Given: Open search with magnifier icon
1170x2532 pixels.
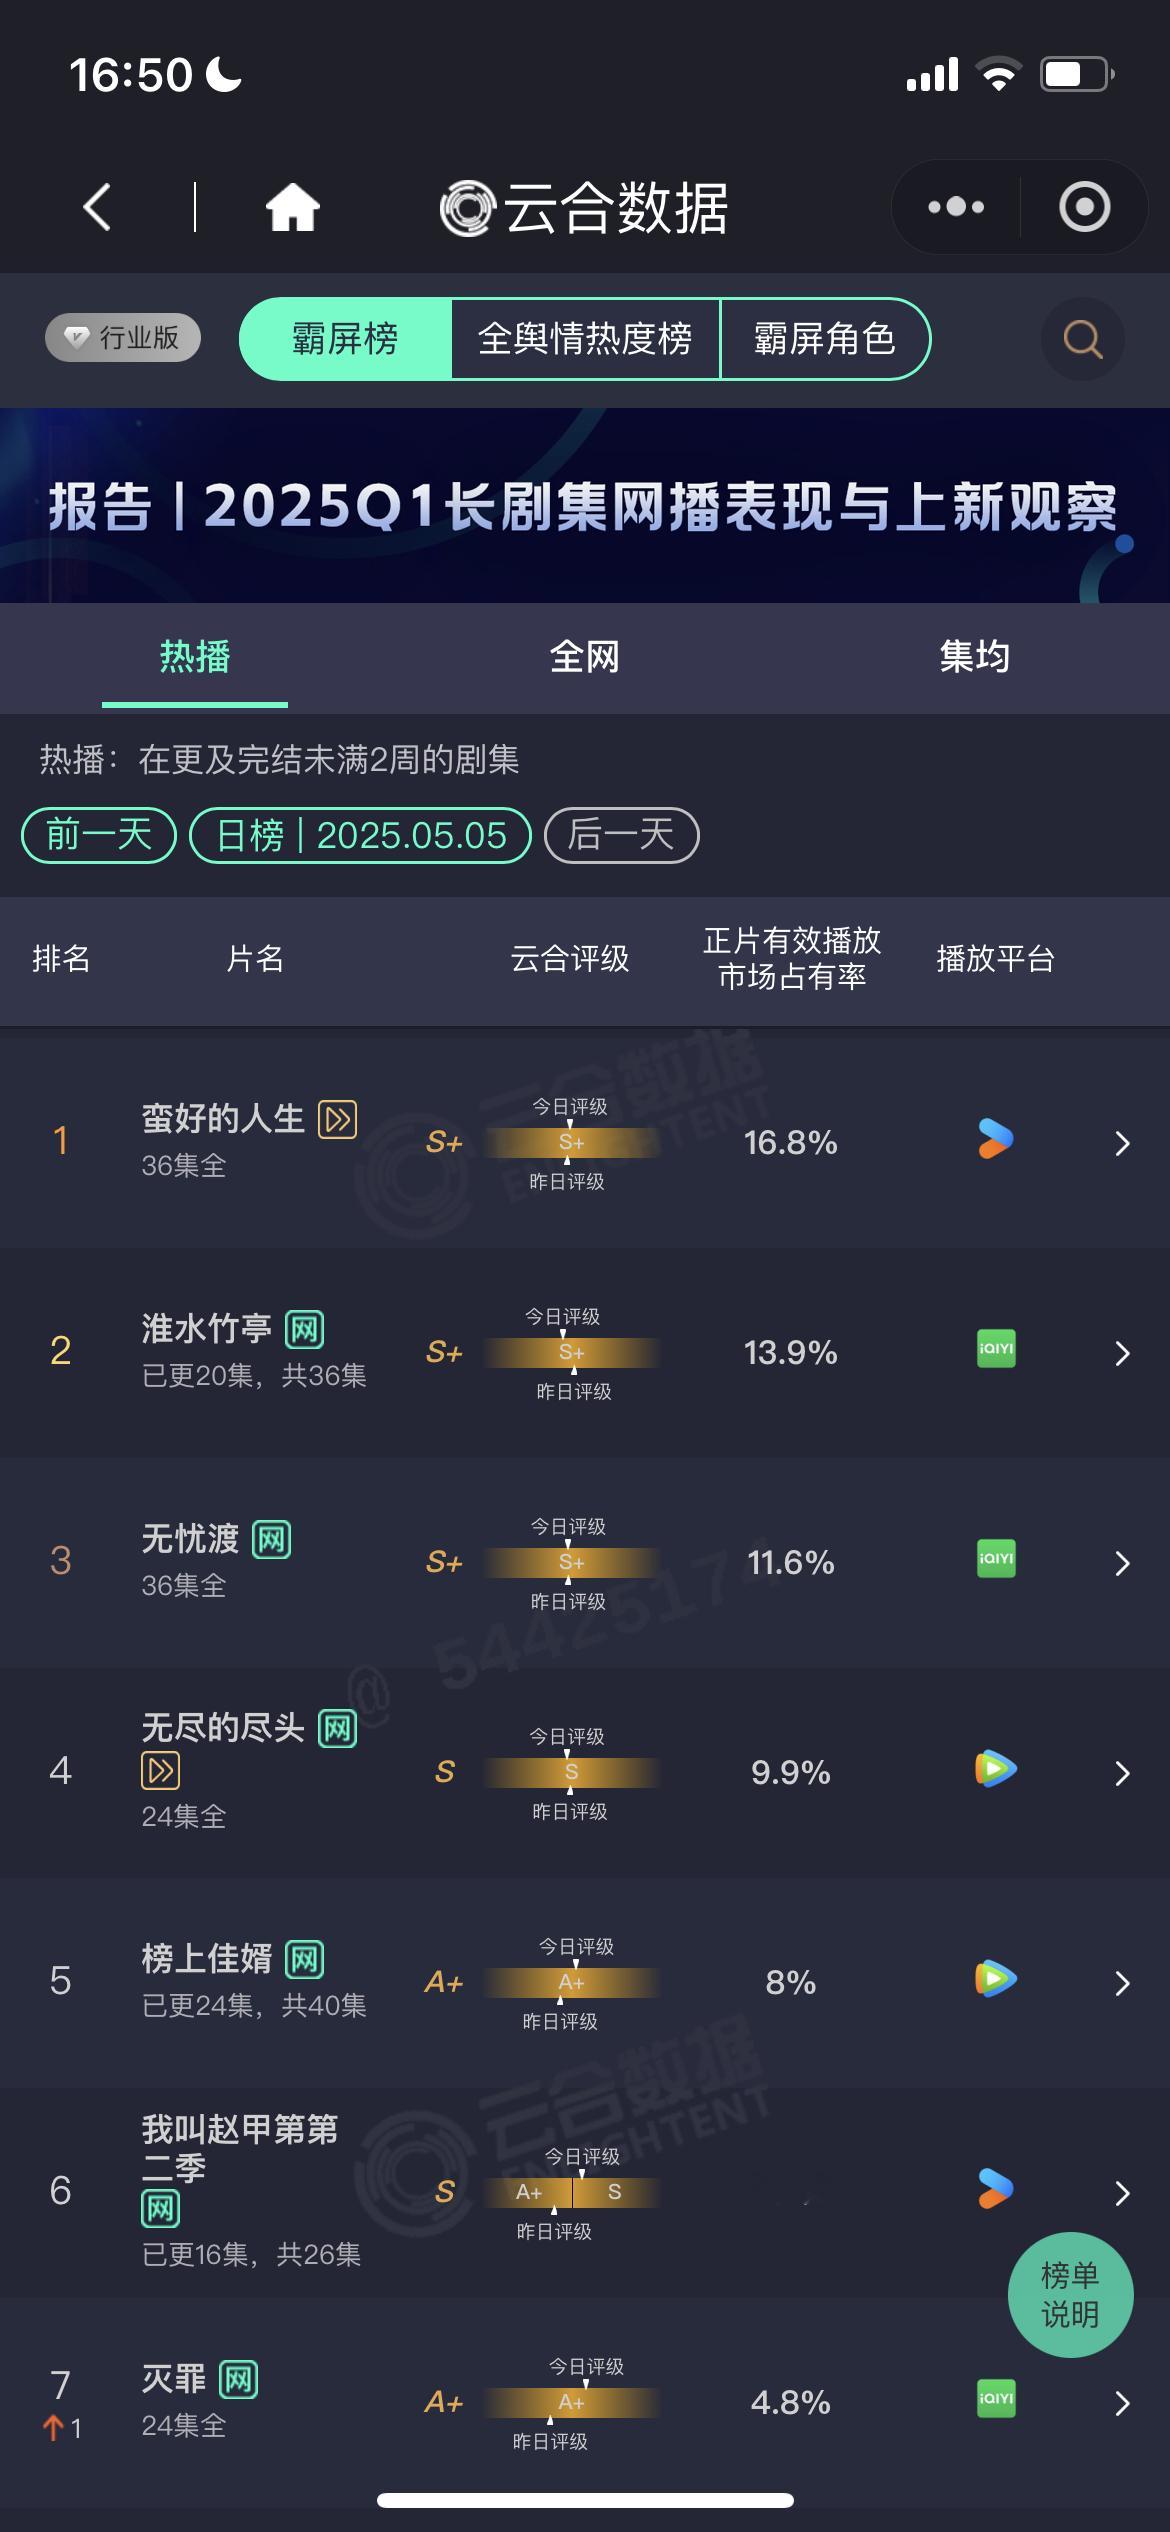Looking at the screenshot, I should [x=1083, y=339].
